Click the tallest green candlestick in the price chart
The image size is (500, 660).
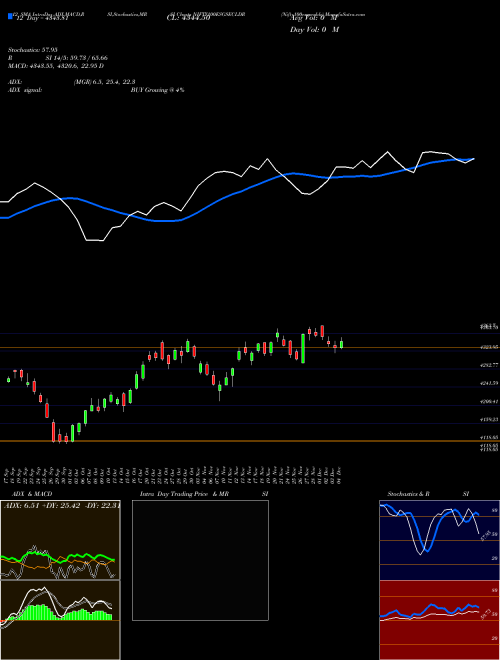pos(303,348)
